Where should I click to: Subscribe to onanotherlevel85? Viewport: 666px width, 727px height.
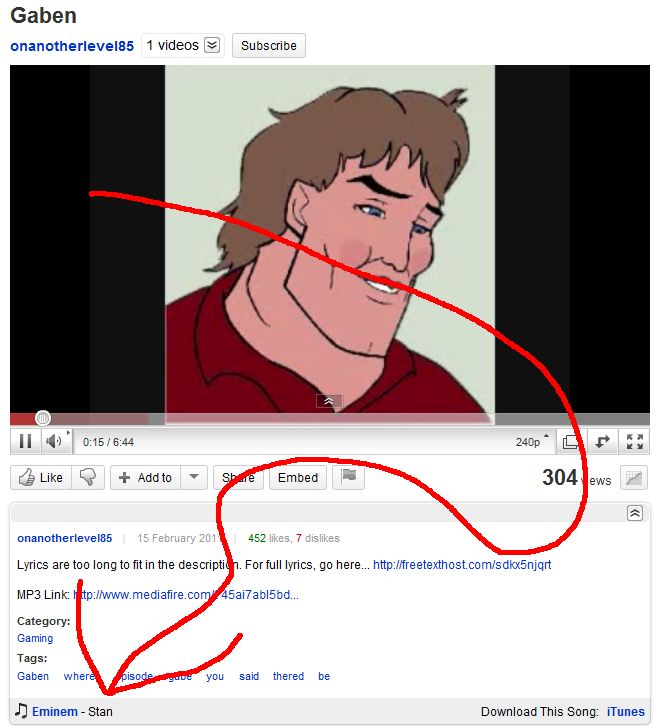tap(269, 45)
